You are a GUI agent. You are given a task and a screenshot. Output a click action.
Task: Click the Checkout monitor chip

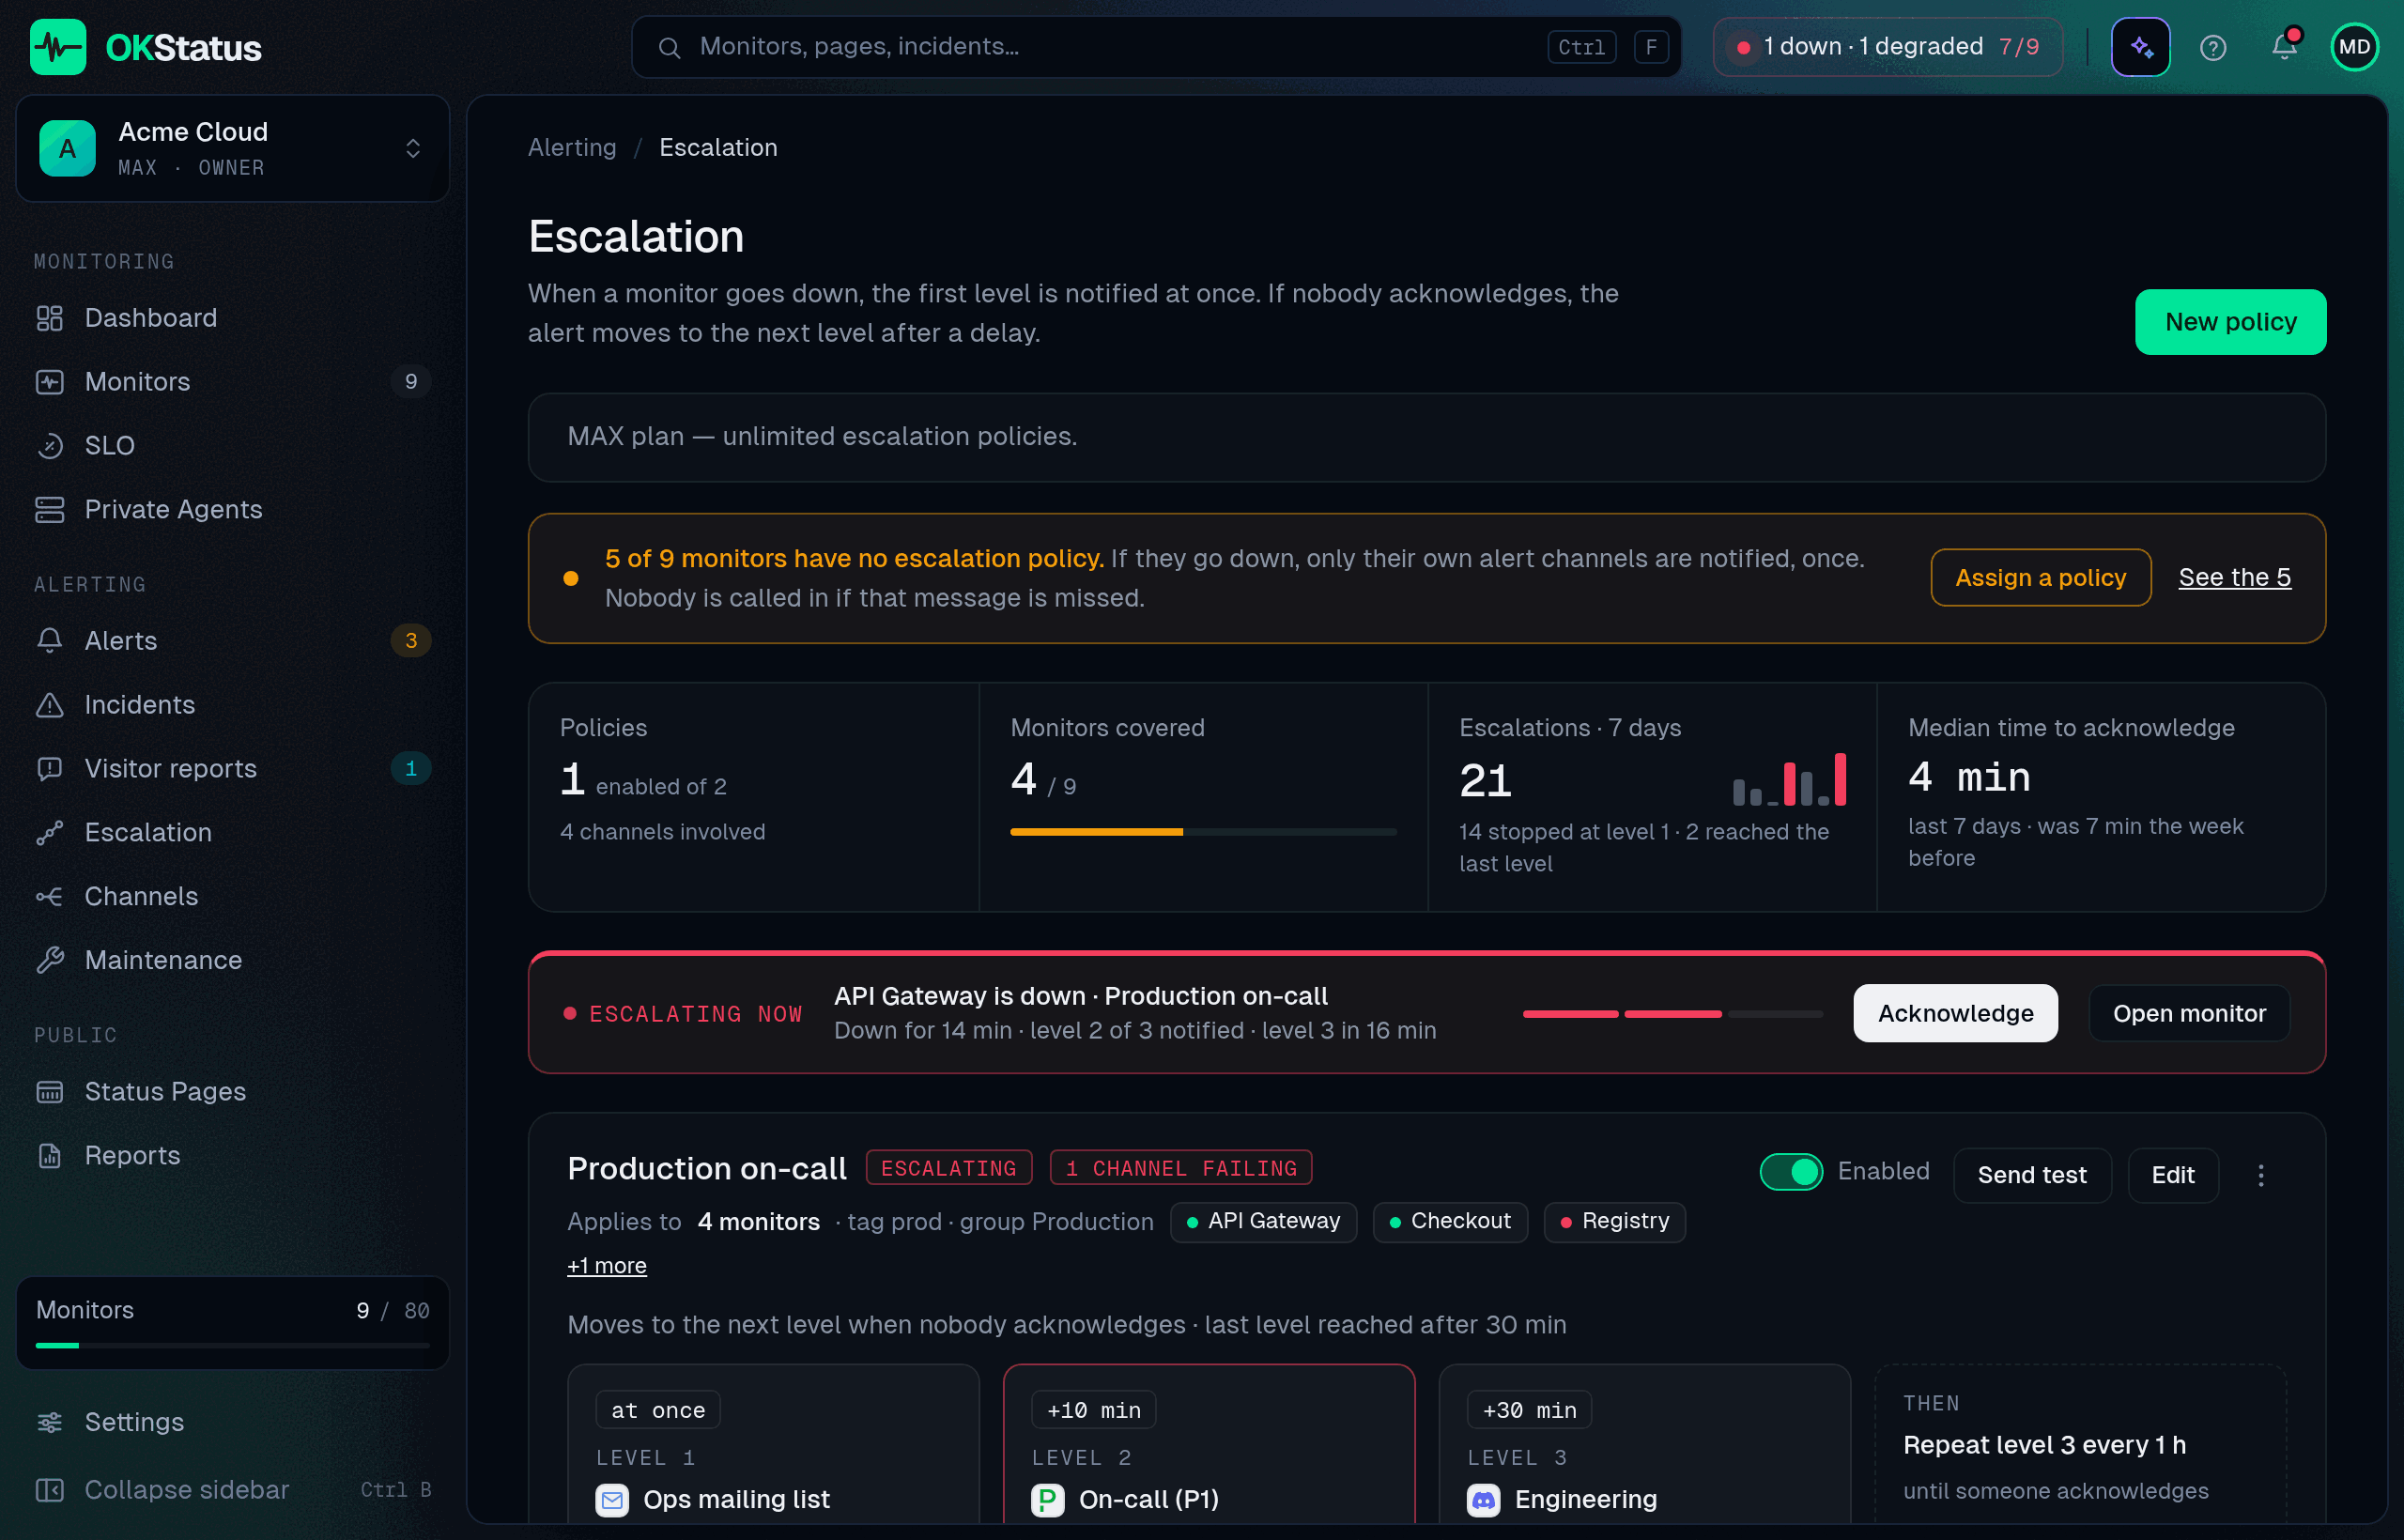(x=1450, y=1222)
